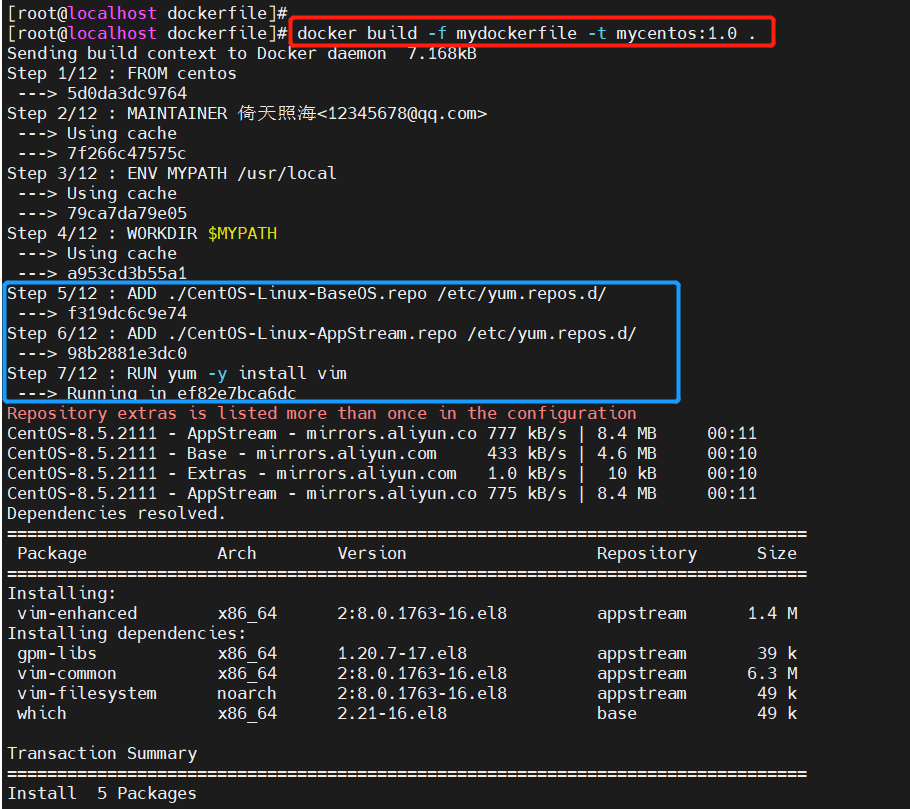This screenshot has height=809, width=910.
Task: Select hash a953cd3b55a1
Action: (x=127, y=273)
